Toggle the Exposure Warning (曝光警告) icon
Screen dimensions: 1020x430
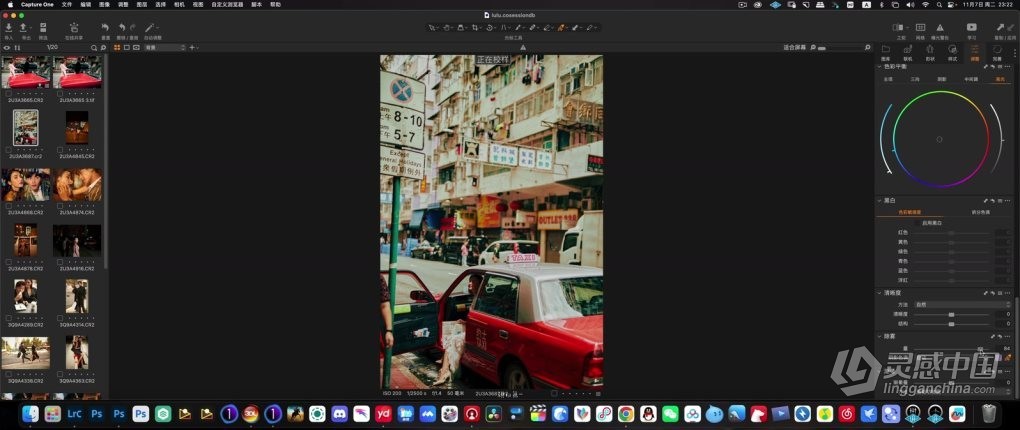(x=941, y=28)
